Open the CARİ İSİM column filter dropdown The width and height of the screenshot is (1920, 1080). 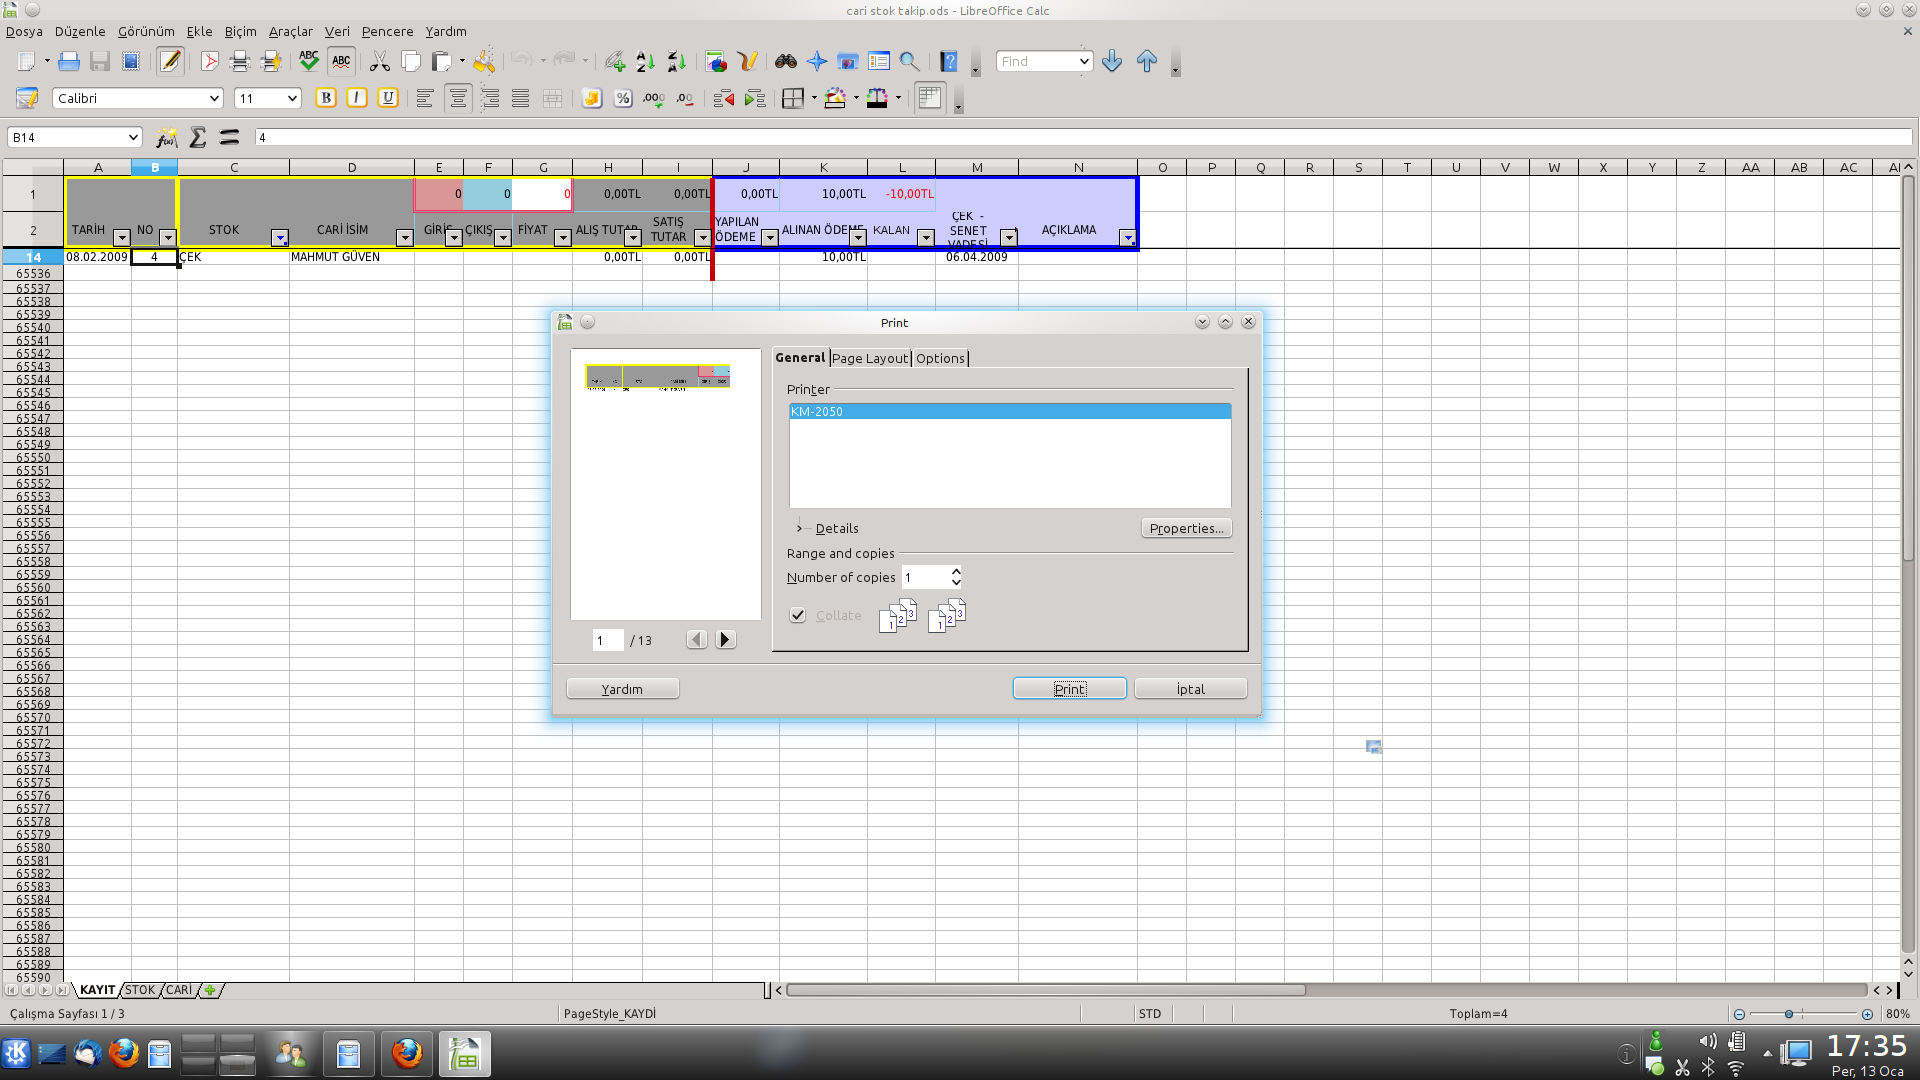click(x=404, y=238)
